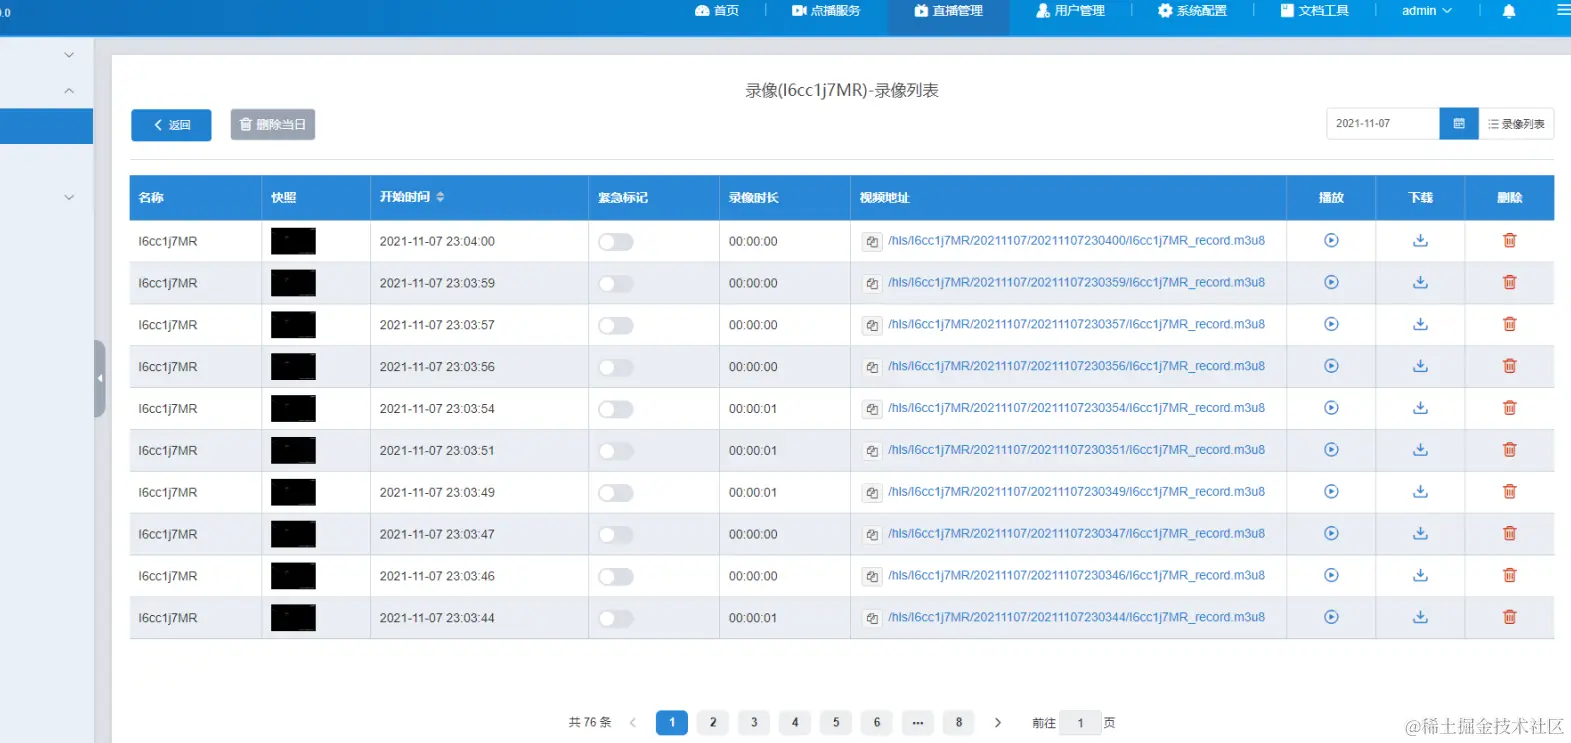Open the calendar date picker button
The image size is (1571, 743).
click(x=1459, y=124)
